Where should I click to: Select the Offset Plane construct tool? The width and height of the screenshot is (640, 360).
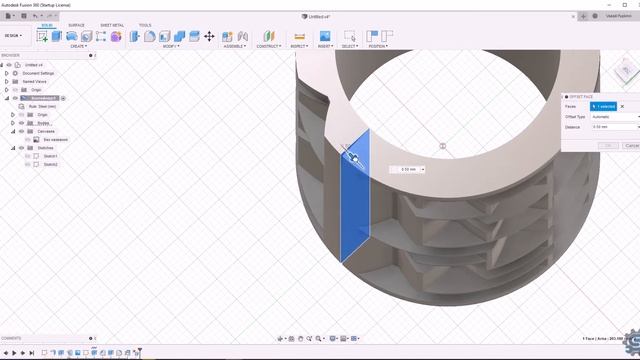point(269,36)
